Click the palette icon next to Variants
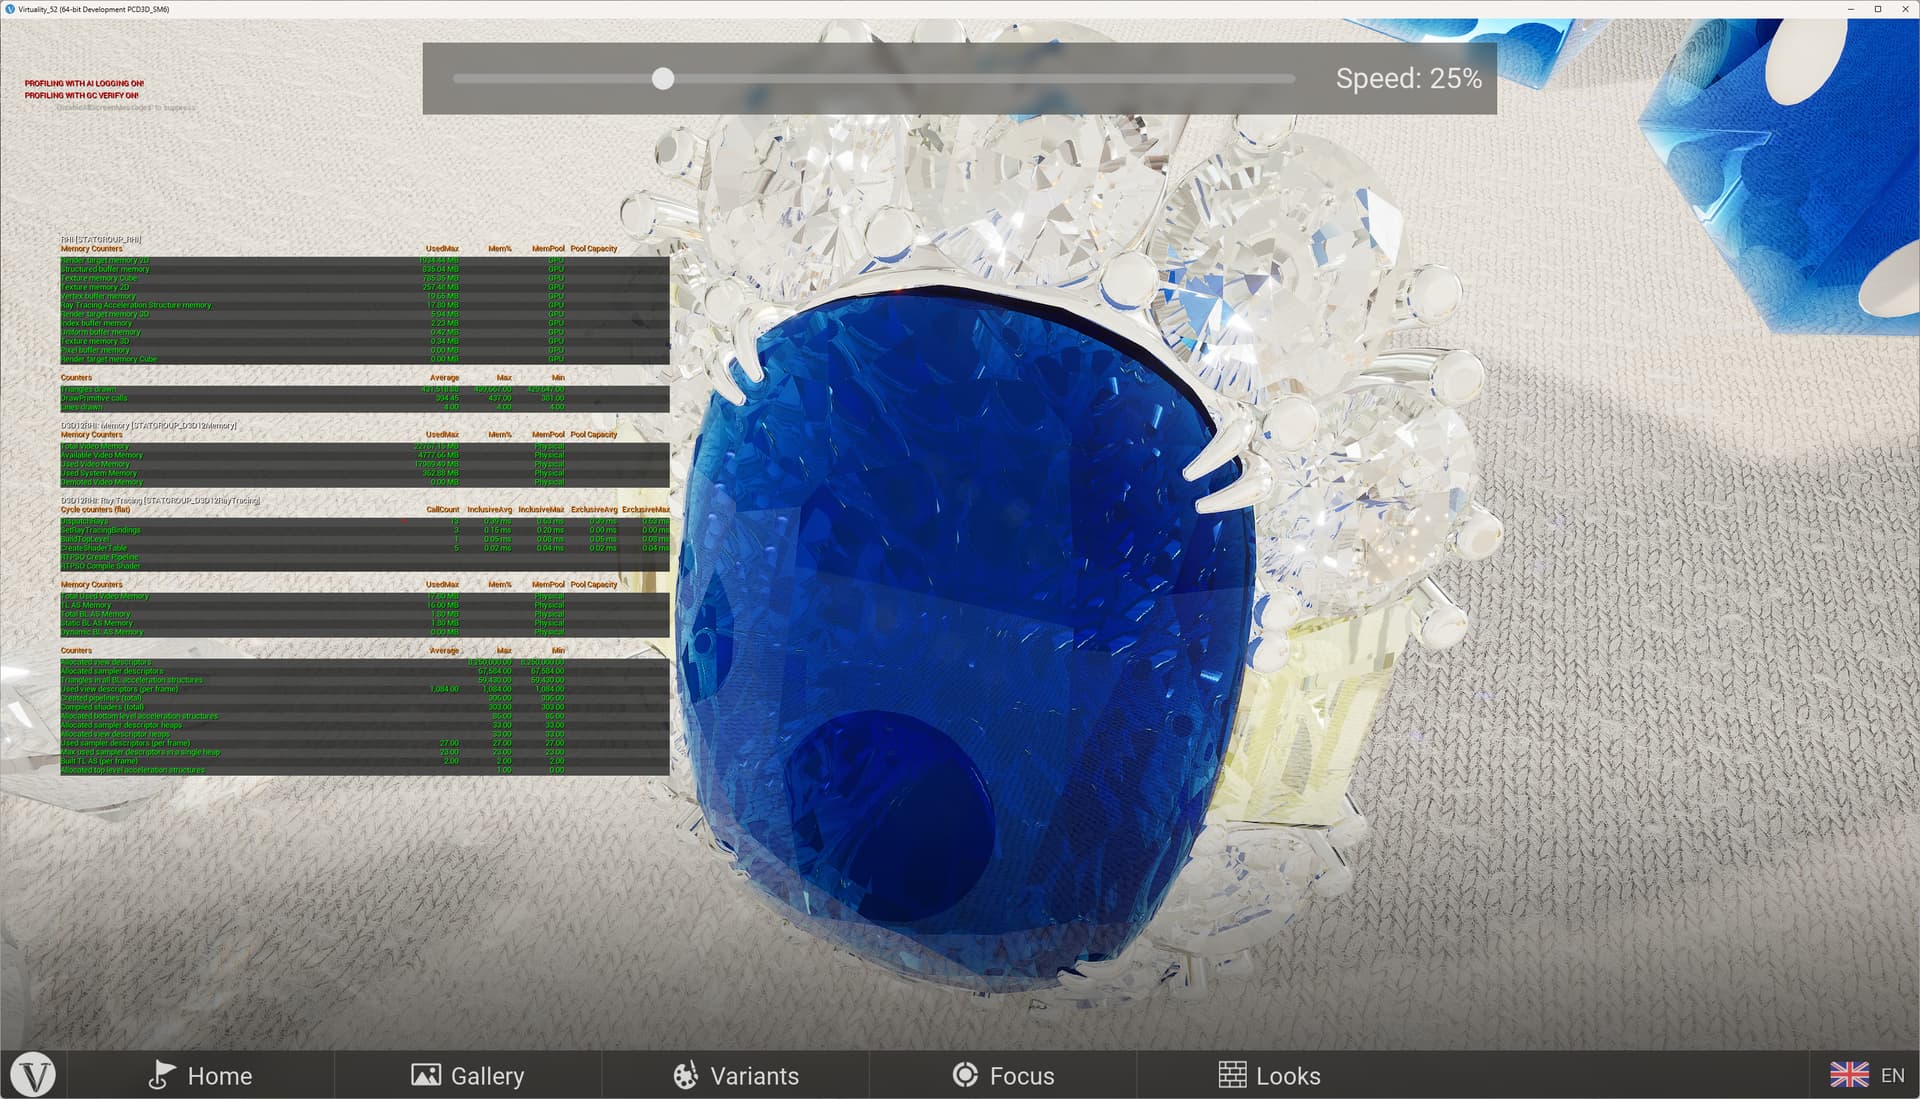1920x1099 pixels. (685, 1075)
